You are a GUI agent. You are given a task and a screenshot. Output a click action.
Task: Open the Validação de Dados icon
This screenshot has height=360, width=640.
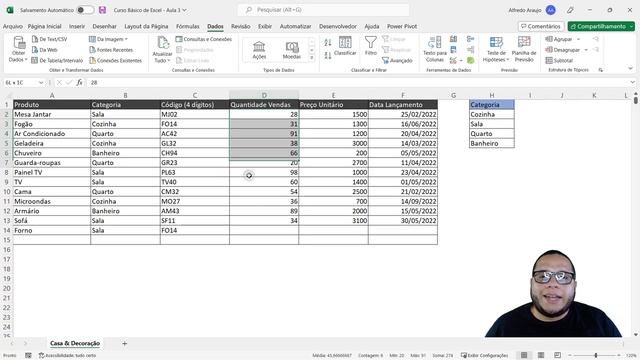click(x=453, y=60)
